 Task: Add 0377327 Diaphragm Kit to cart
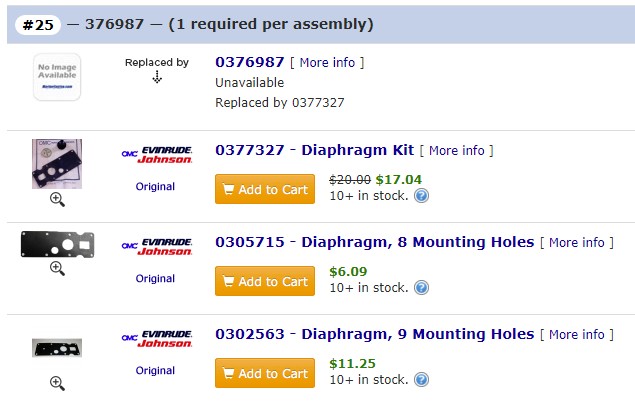tap(265, 189)
